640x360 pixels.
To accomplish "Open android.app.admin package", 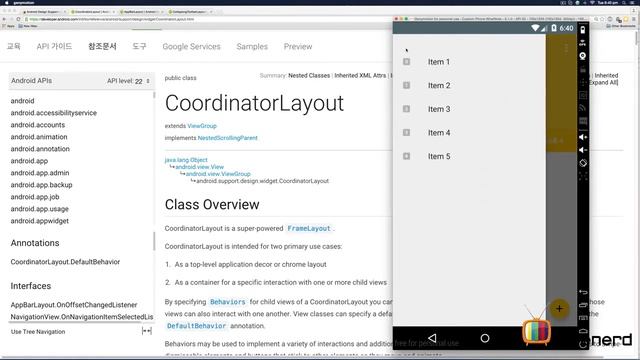I will click(x=40, y=173).
